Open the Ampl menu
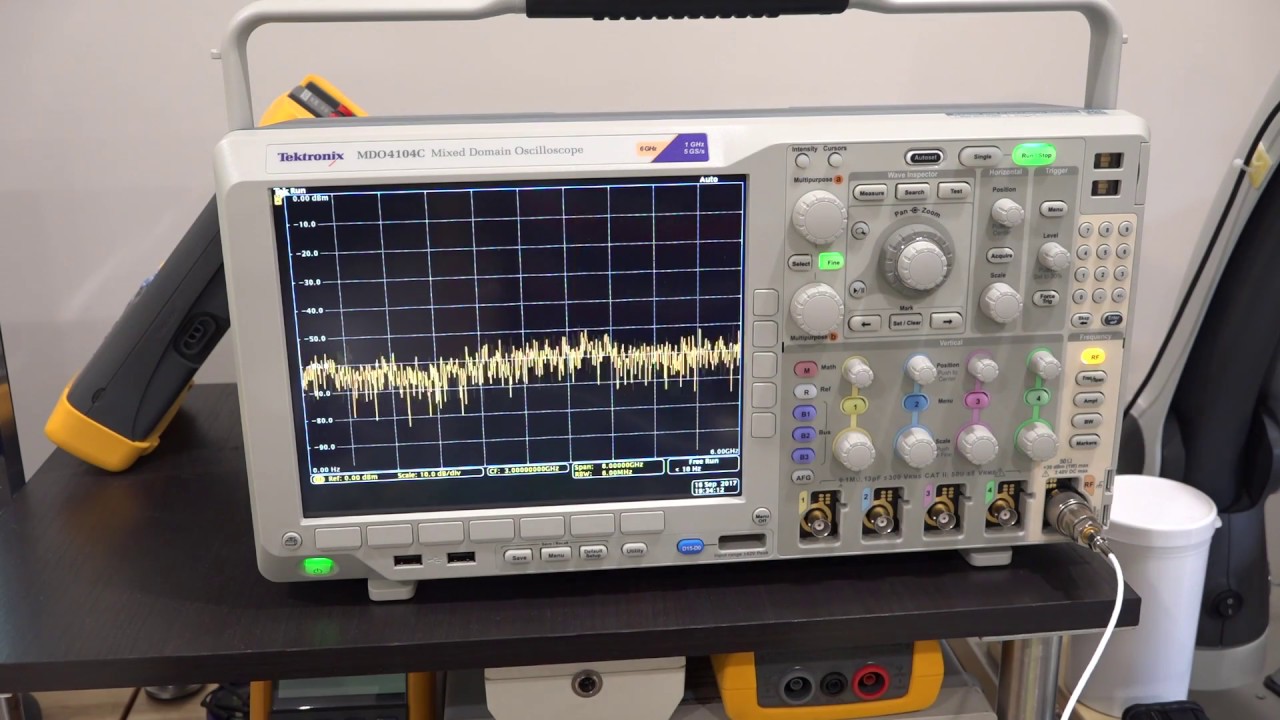This screenshot has height=720, width=1280. point(1089,400)
